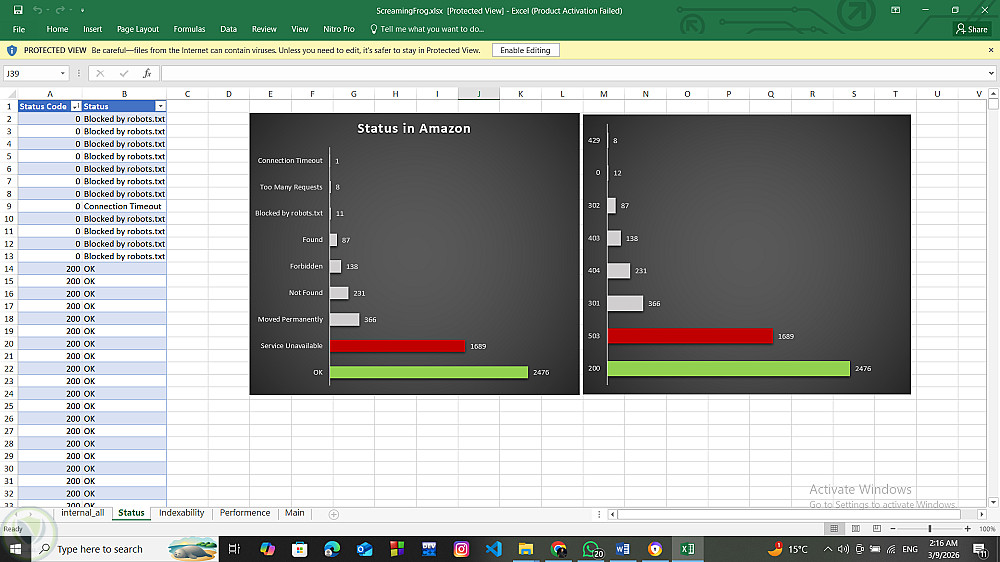
Task: Switch to Page Layout view icon
Action: (855, 529)
